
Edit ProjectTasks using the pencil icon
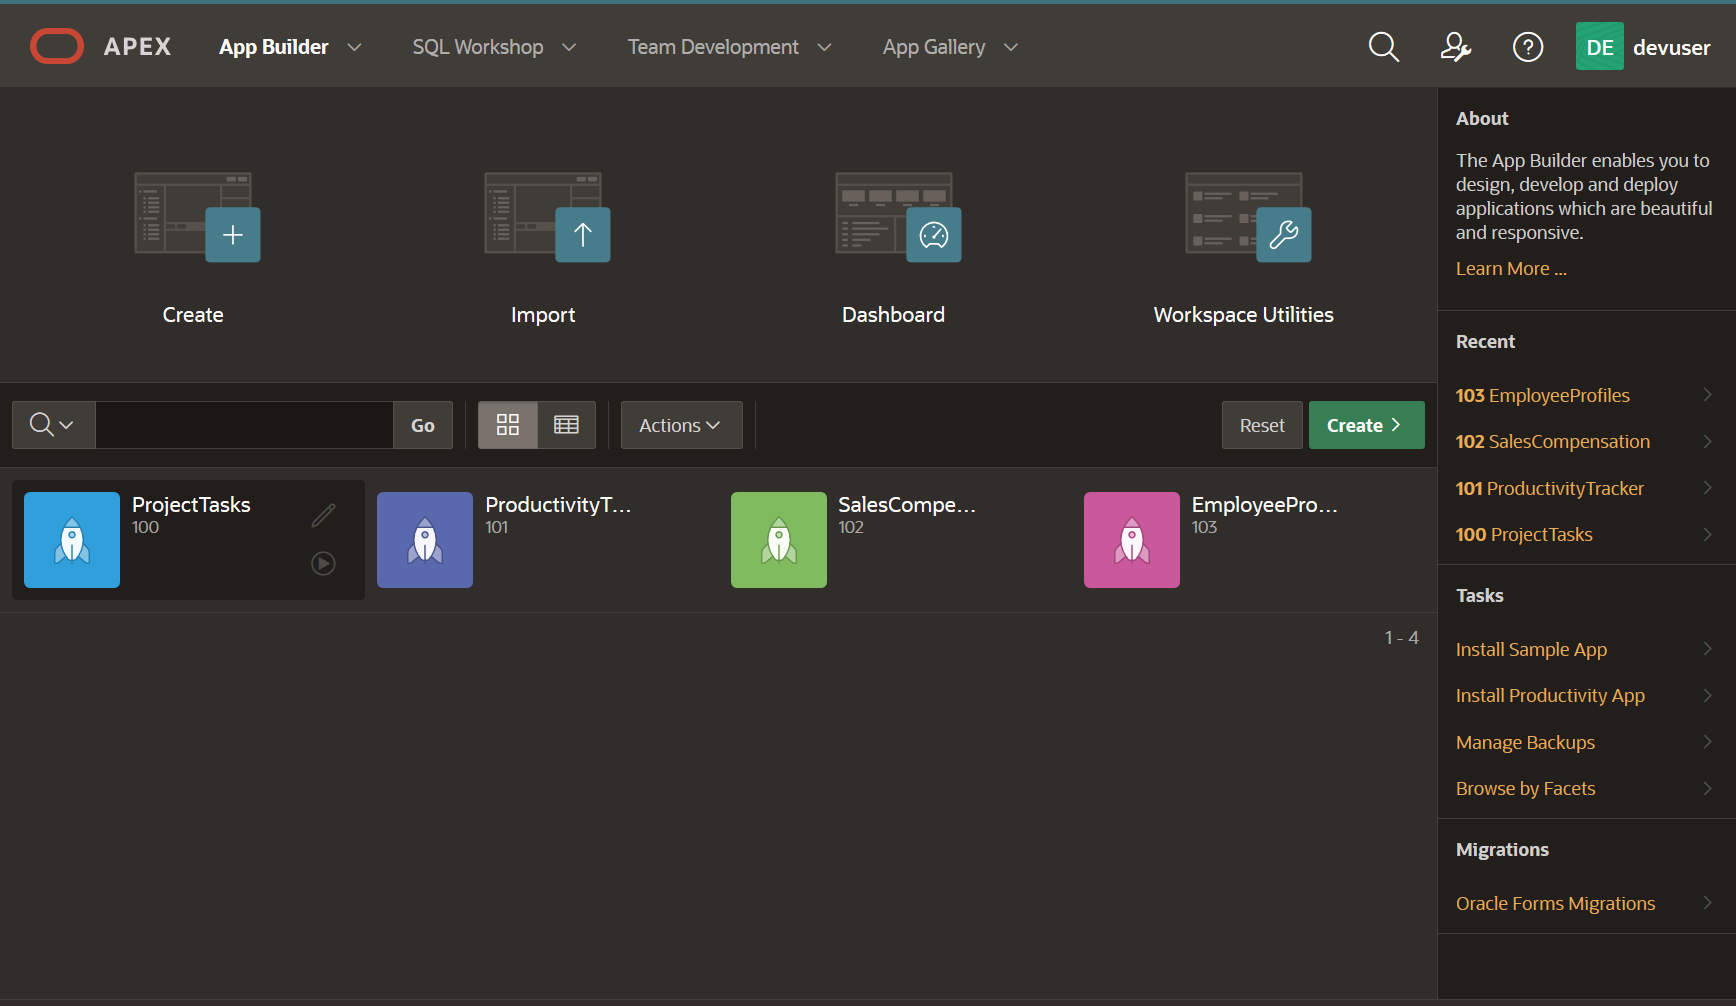322,514
